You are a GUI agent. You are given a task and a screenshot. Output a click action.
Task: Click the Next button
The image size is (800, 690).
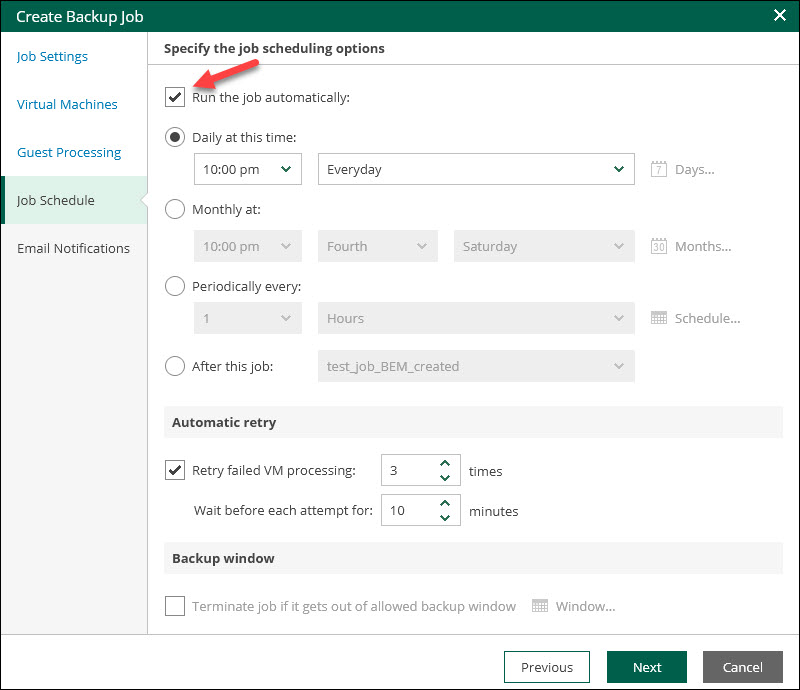pos(646,667)
